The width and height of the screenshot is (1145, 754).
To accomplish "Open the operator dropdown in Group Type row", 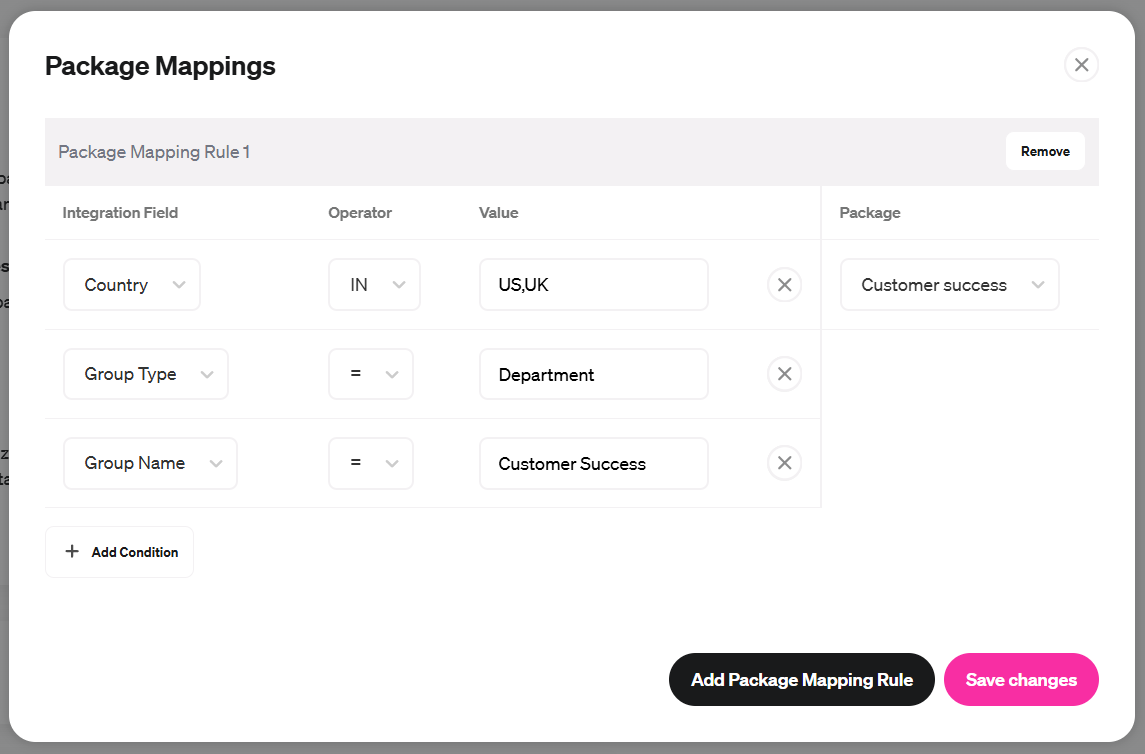I will (370, 373).
